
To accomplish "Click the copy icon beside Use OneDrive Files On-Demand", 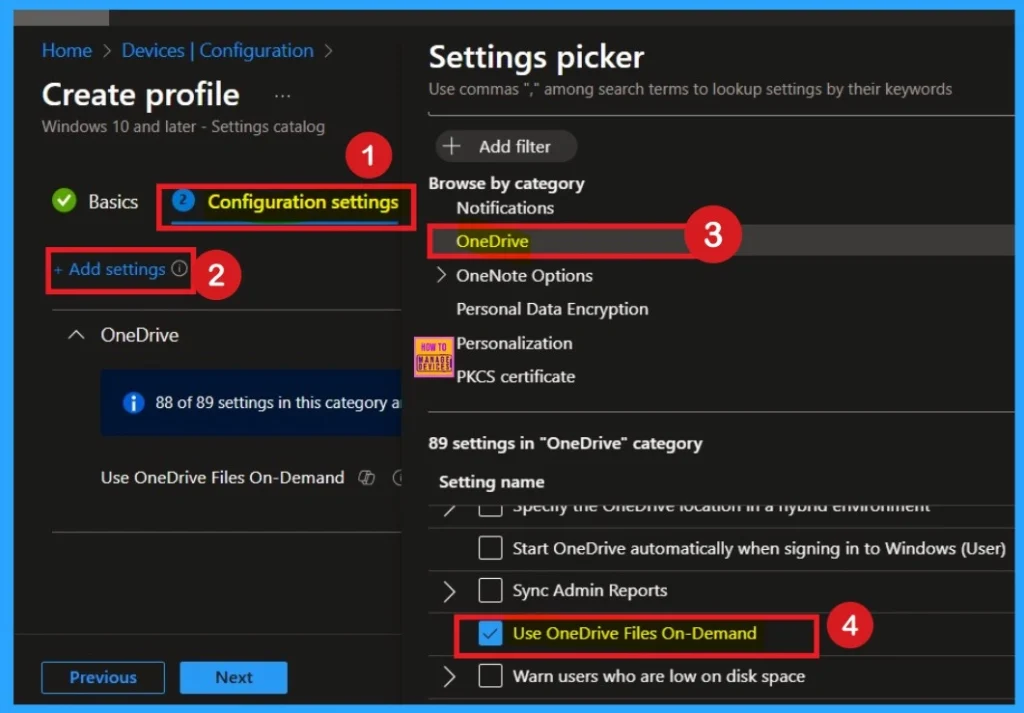I will (366, 478).
